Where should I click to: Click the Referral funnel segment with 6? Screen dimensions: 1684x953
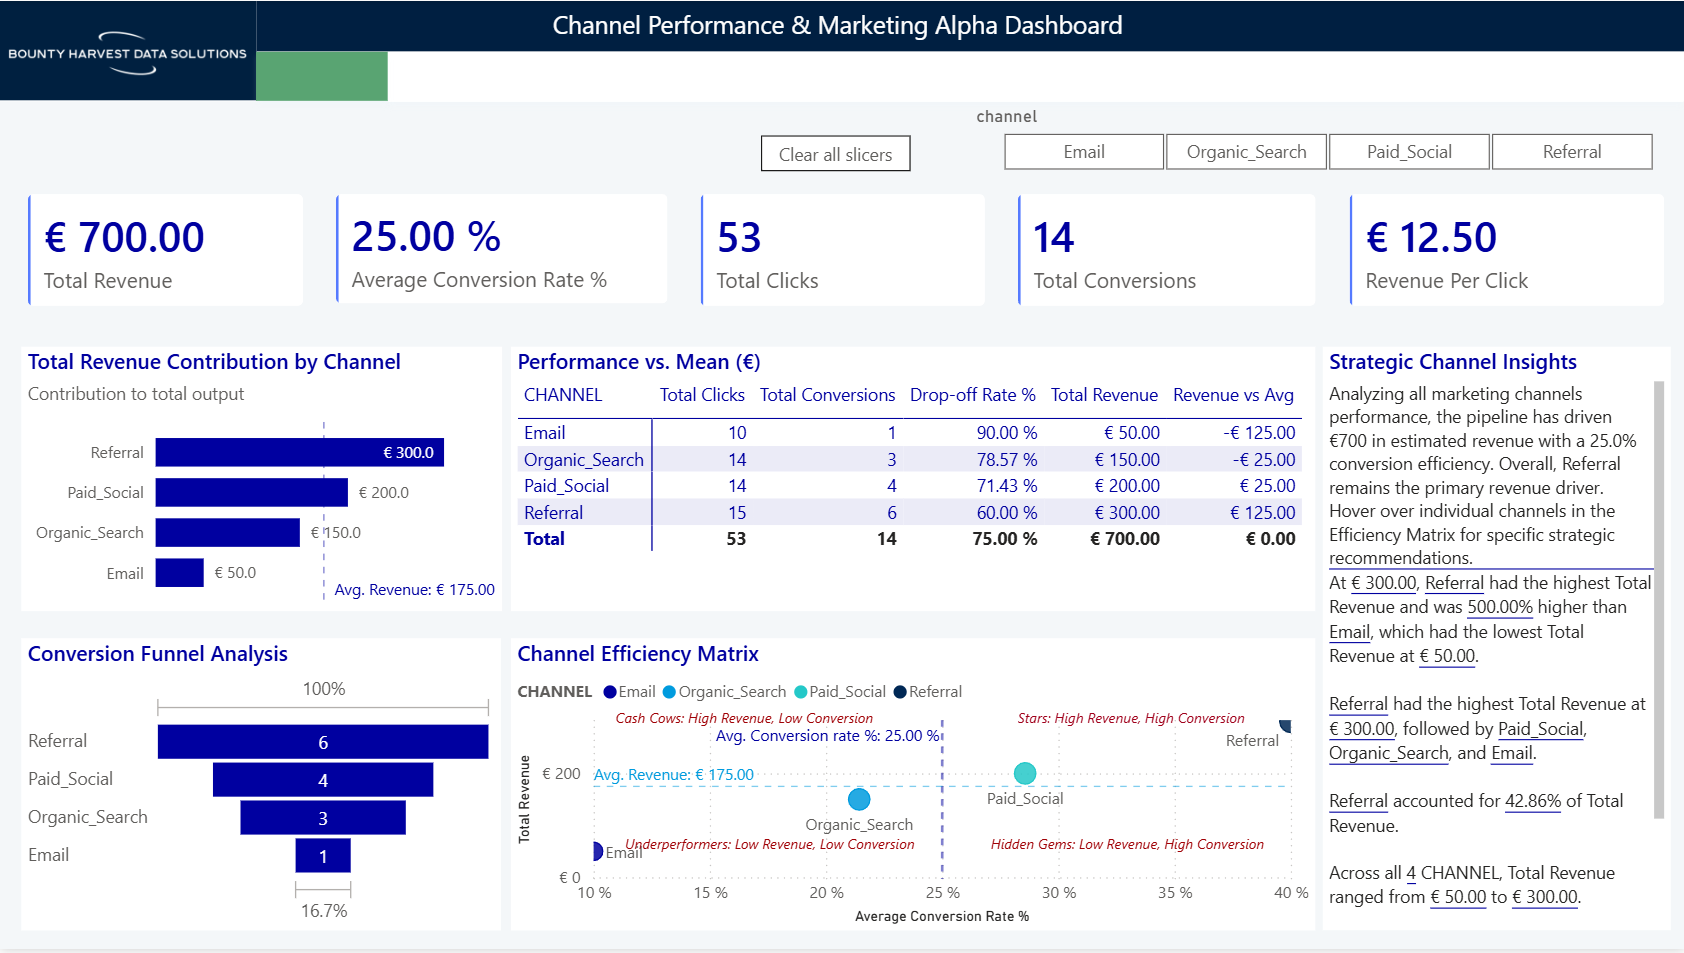tap(323, 742)
